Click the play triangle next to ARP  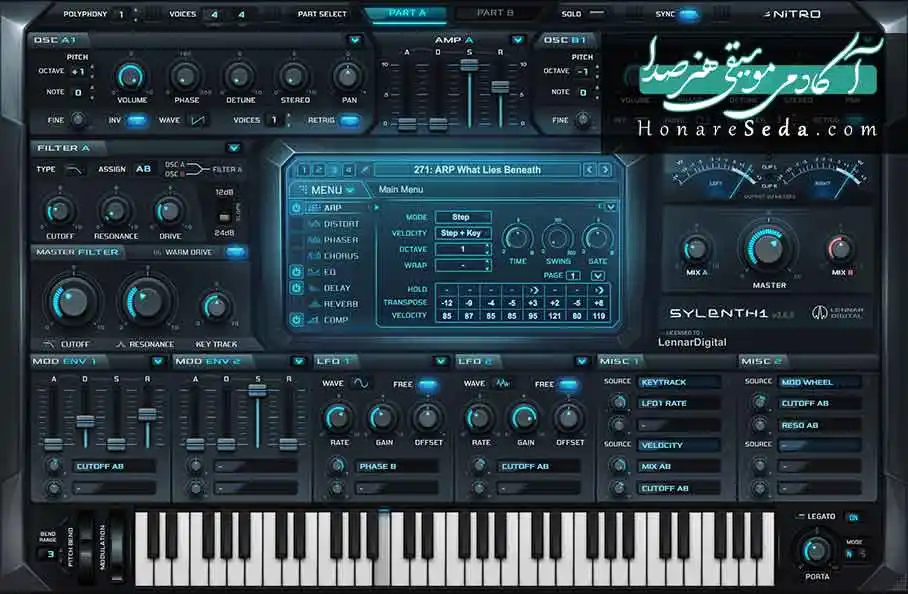(377, 207)
